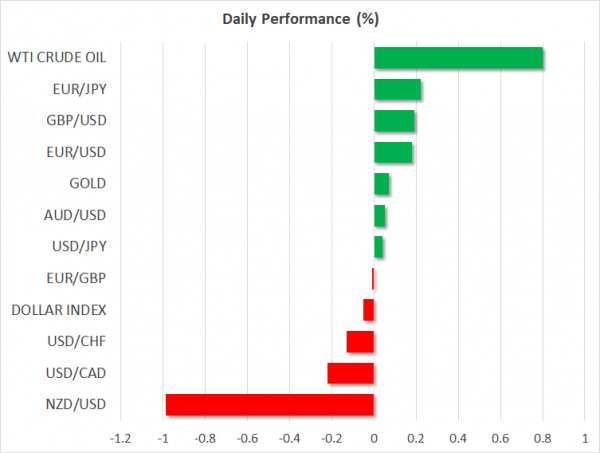Click the AUD/USD green bar
The height and width of the screenshot is (453, 600).
[379, 215]
